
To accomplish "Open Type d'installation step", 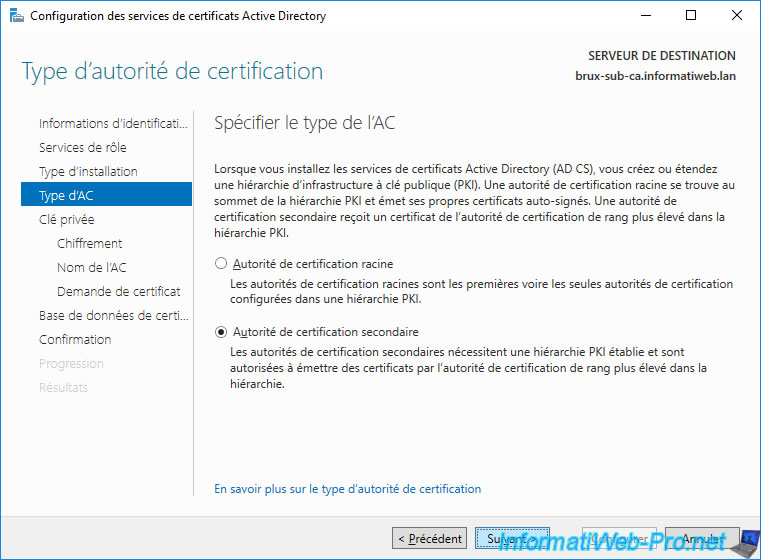I will click(x=88, y=172).
